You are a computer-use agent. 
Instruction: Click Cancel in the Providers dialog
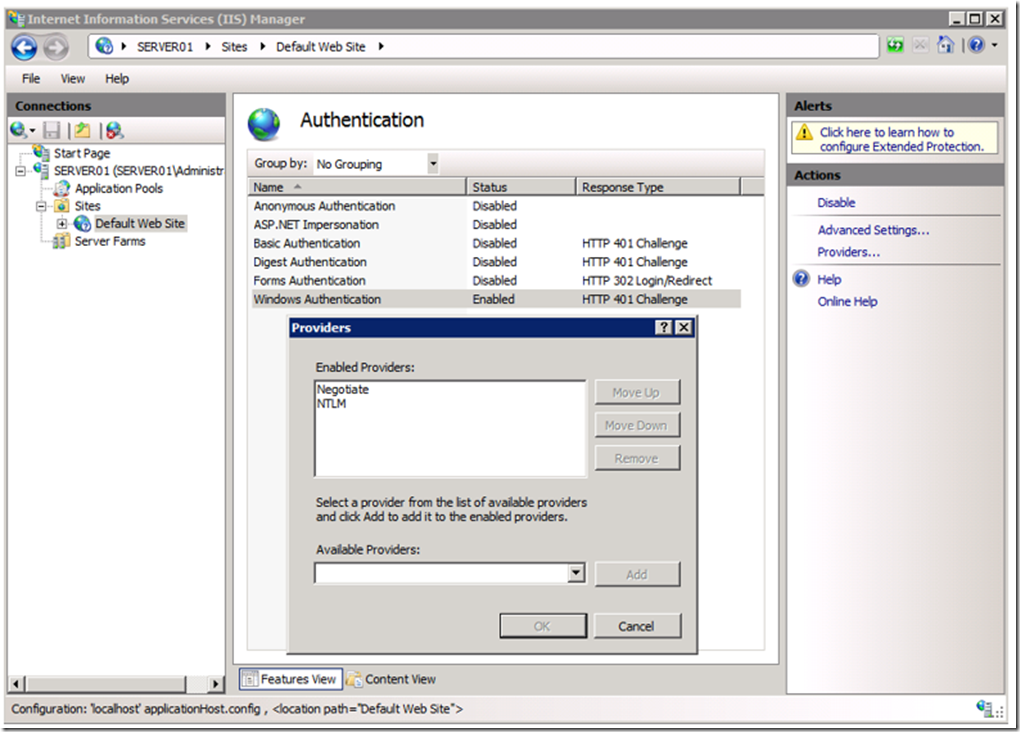(637, 626)
